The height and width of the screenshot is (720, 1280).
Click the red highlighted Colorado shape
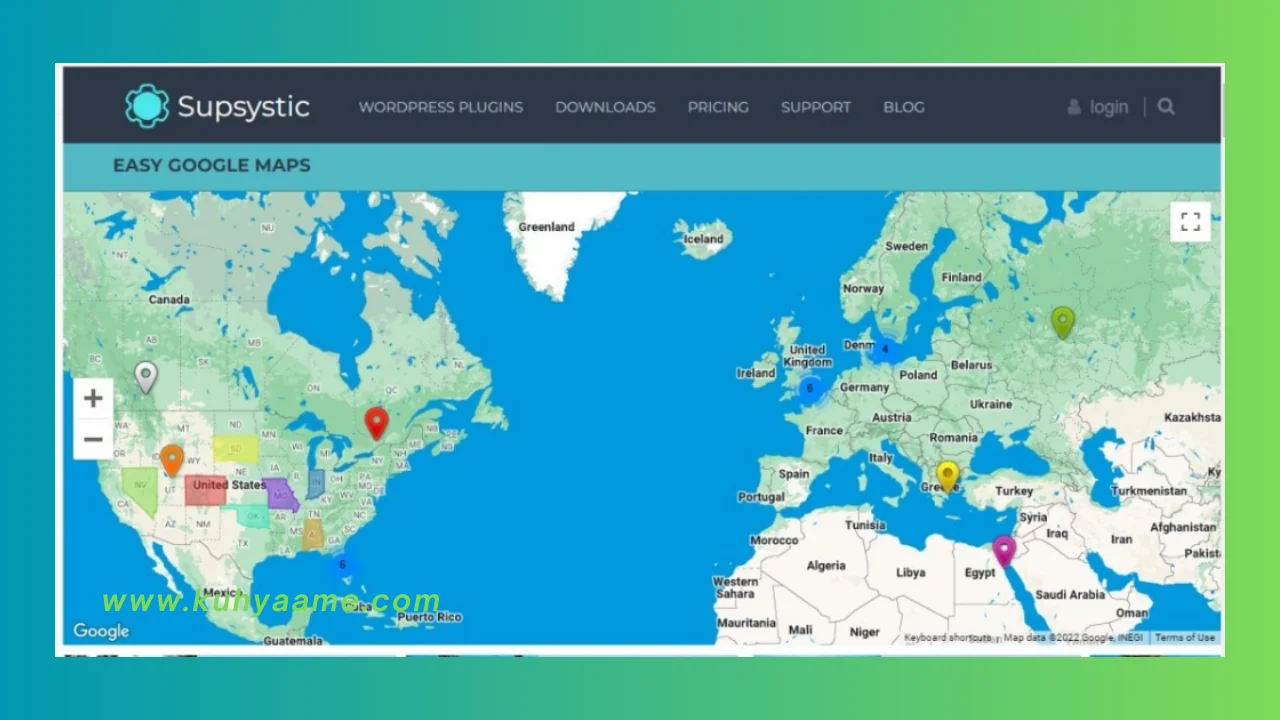click(205, 490)
